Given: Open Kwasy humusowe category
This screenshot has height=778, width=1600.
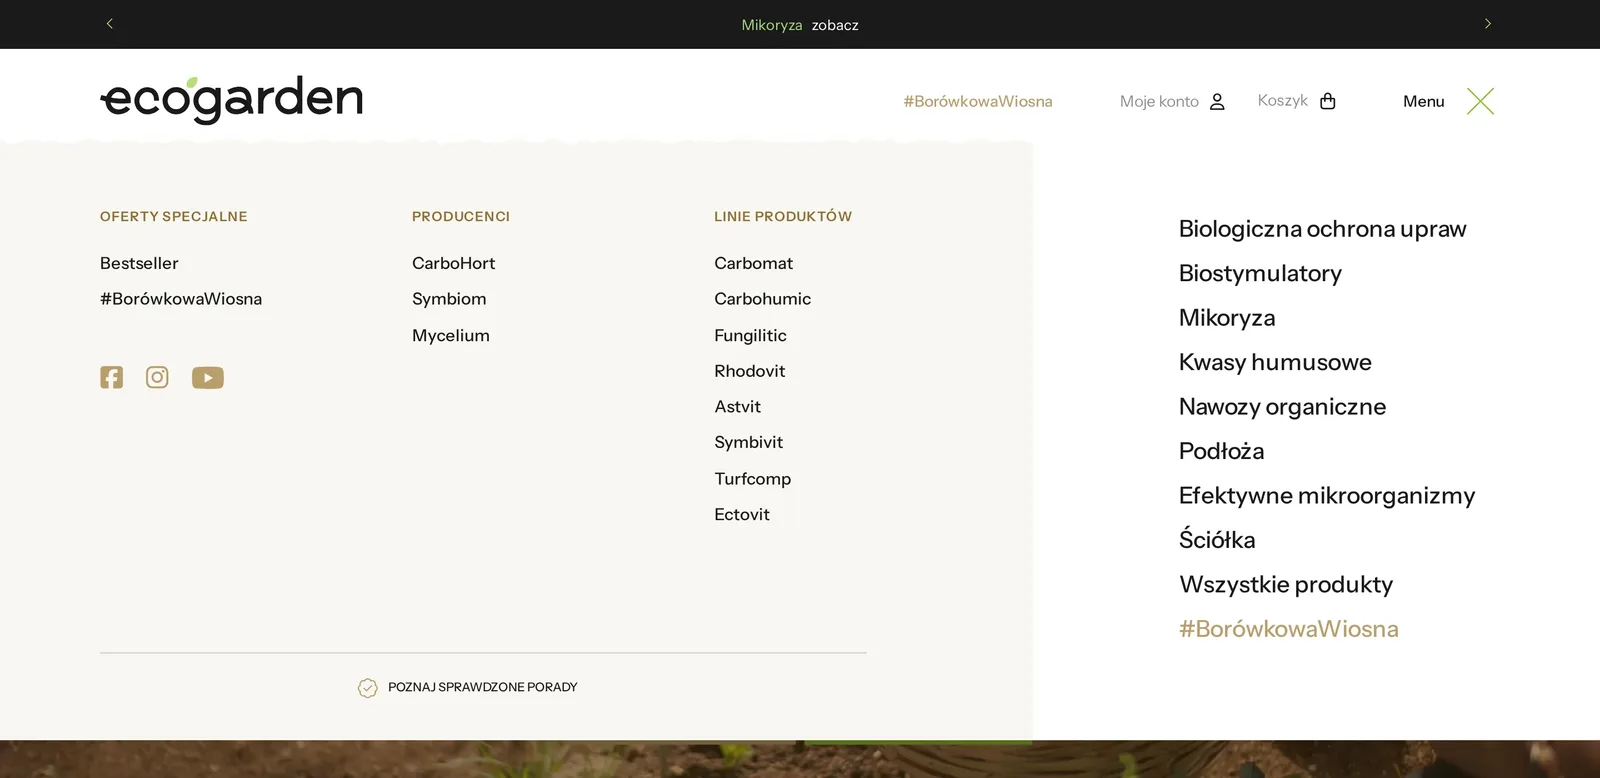Looking at the screenshot, I should 1275,362.
